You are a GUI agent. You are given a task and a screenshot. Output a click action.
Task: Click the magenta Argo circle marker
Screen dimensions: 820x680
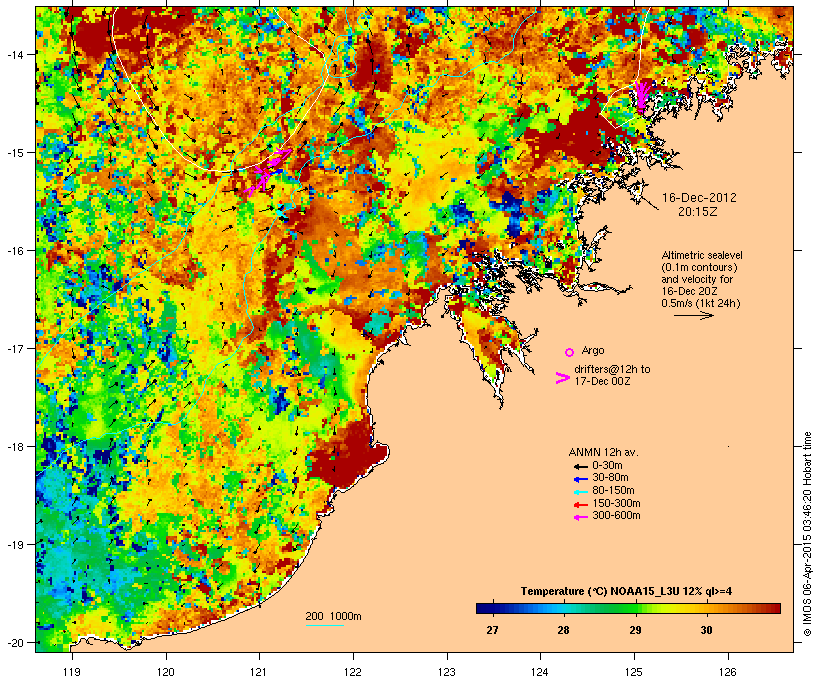tap(570, 352)
